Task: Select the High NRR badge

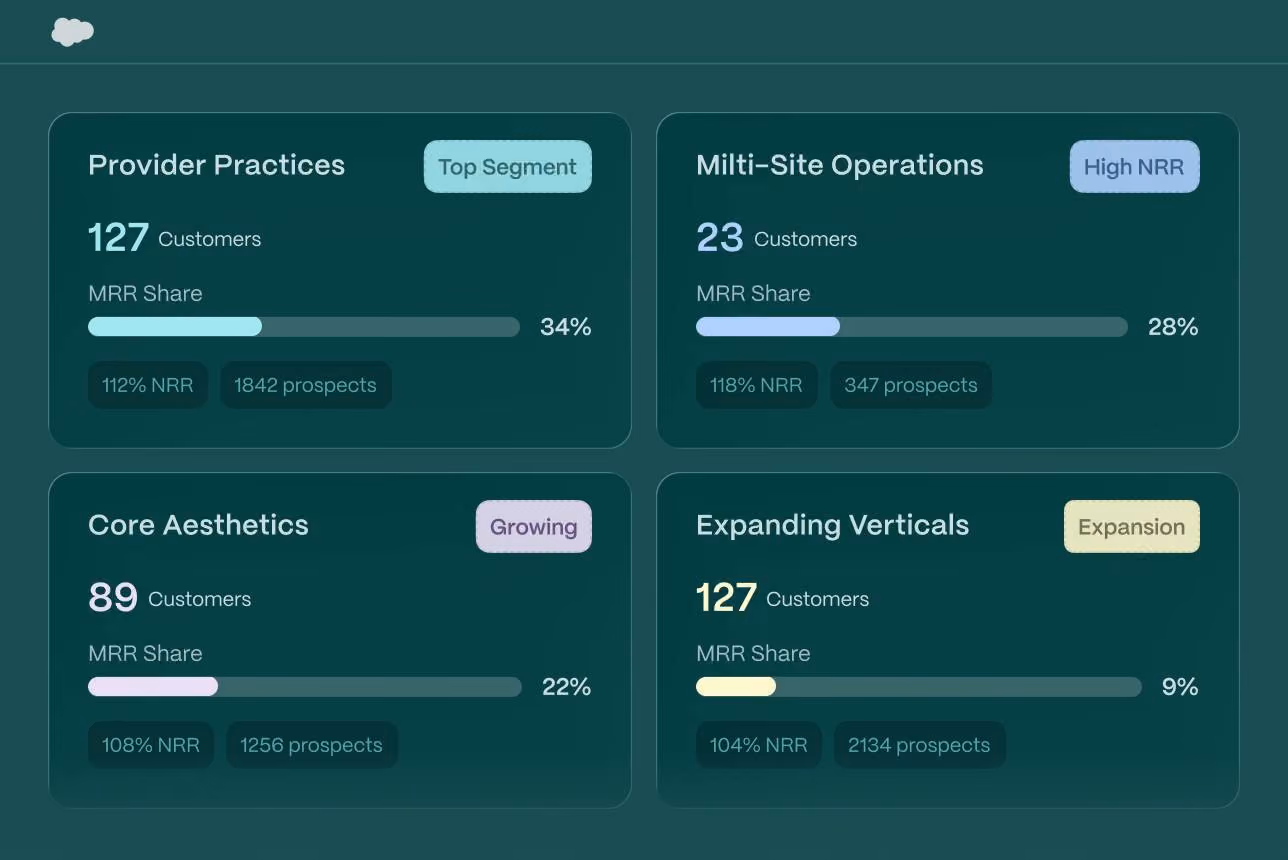Action: coord(1134,166)
